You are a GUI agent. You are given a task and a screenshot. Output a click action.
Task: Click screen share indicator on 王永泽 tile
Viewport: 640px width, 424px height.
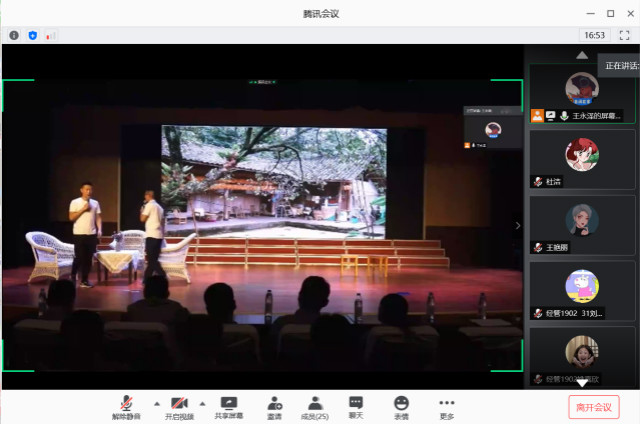pos(551,116)
